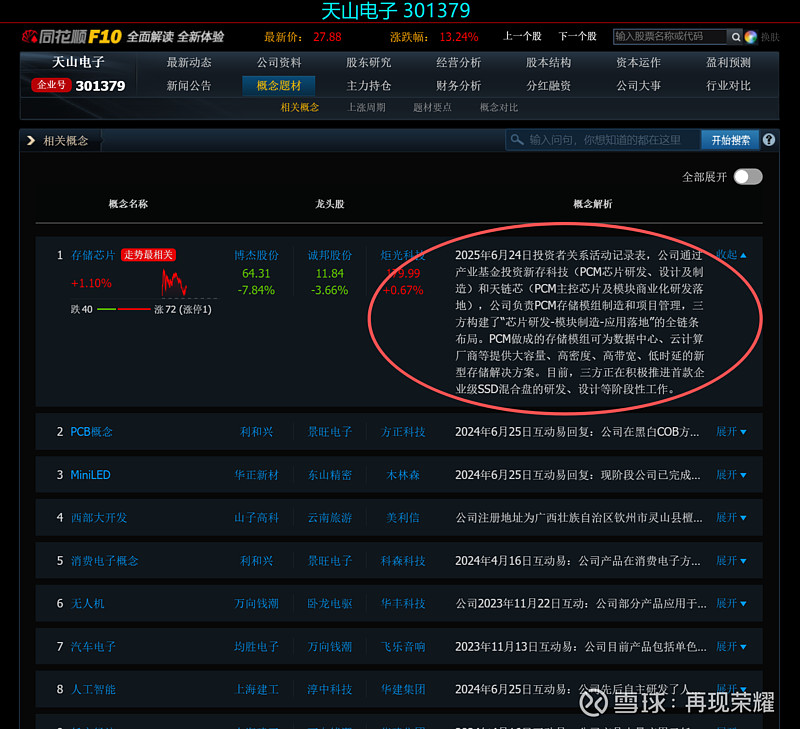The width and height of the screenshot is (800, 729).
Task: Expand the 无人机 row details
Action: [x=731, y=604]
